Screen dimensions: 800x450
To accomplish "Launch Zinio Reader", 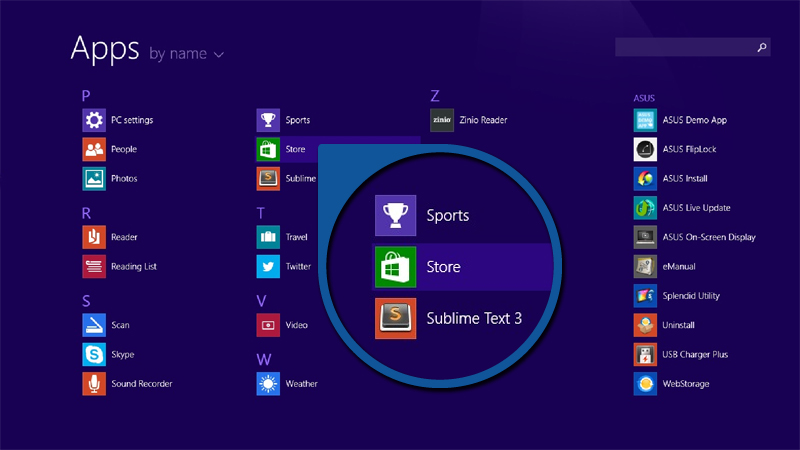I will 442,120.
